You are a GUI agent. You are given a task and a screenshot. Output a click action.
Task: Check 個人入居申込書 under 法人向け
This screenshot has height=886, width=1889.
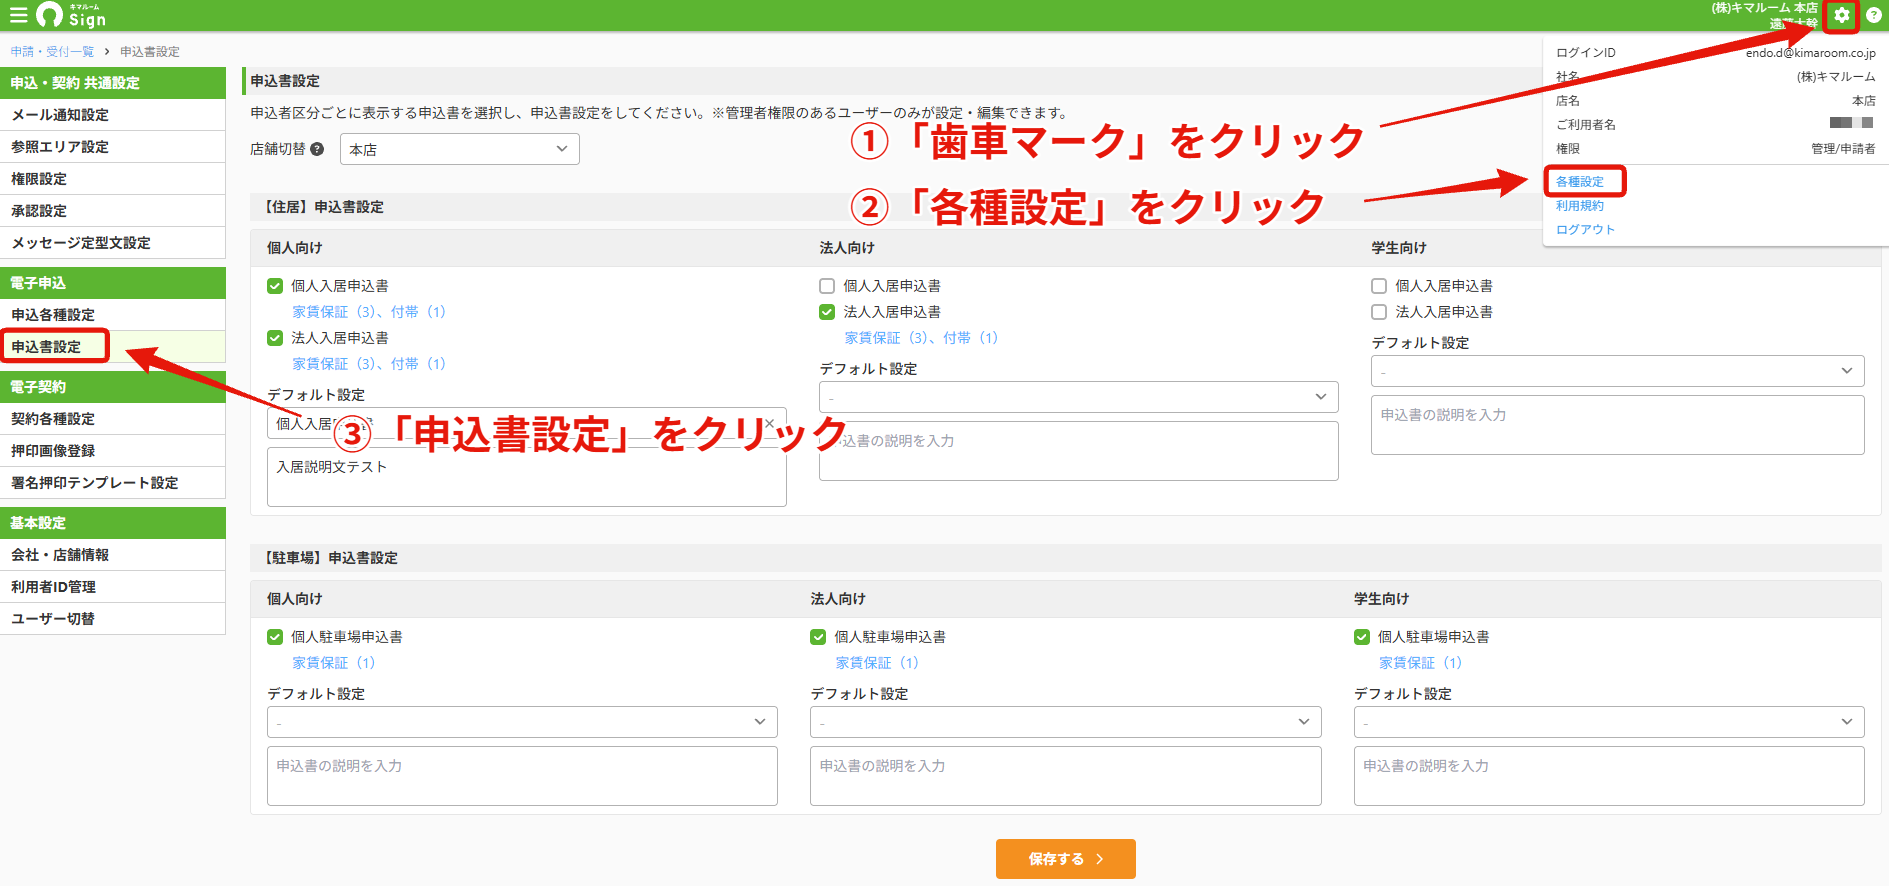click(827, 286)
